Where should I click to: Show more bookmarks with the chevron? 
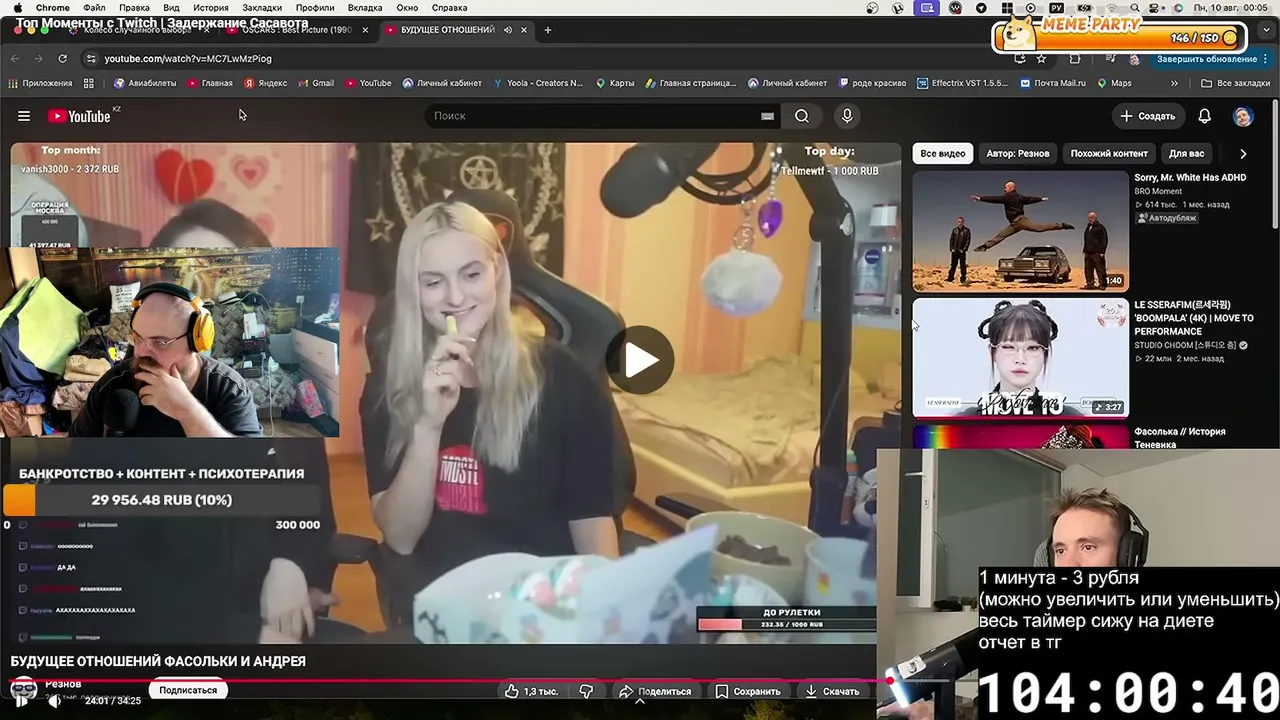click(1174, 83)
